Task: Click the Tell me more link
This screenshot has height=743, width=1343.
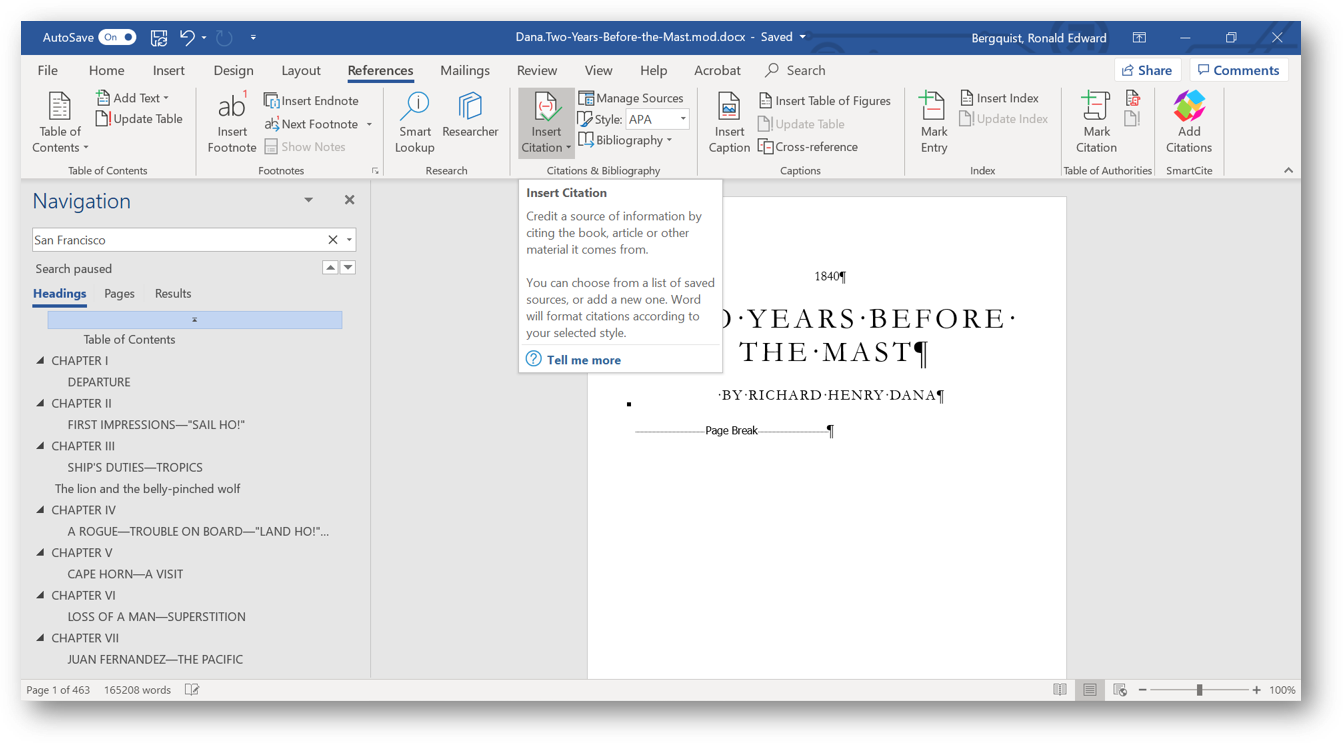Action: pyautogui.click(x=583, y=360)
